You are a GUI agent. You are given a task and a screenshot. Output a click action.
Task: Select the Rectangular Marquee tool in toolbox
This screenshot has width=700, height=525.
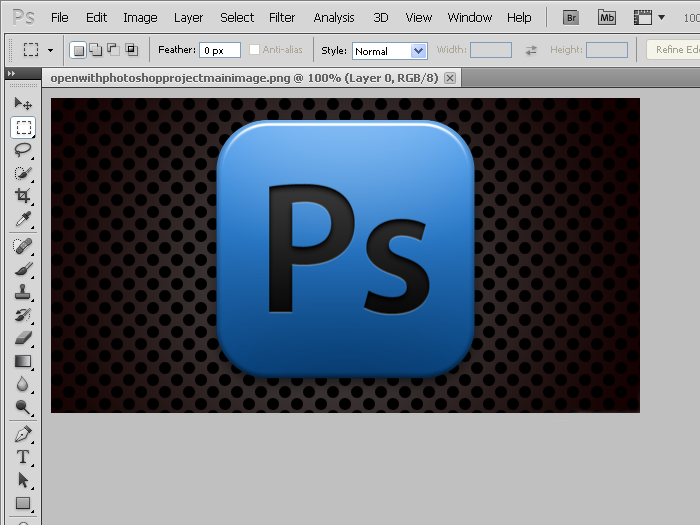pyautogui.click(x=23, y=127)
